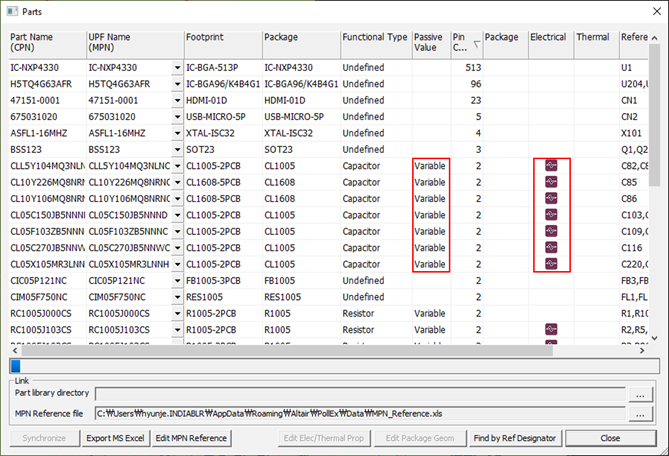Open the electrical symbol in the CL10Y106MQ8NRNC row
Viewport: 669px width, 456px height.
point(550,198)
